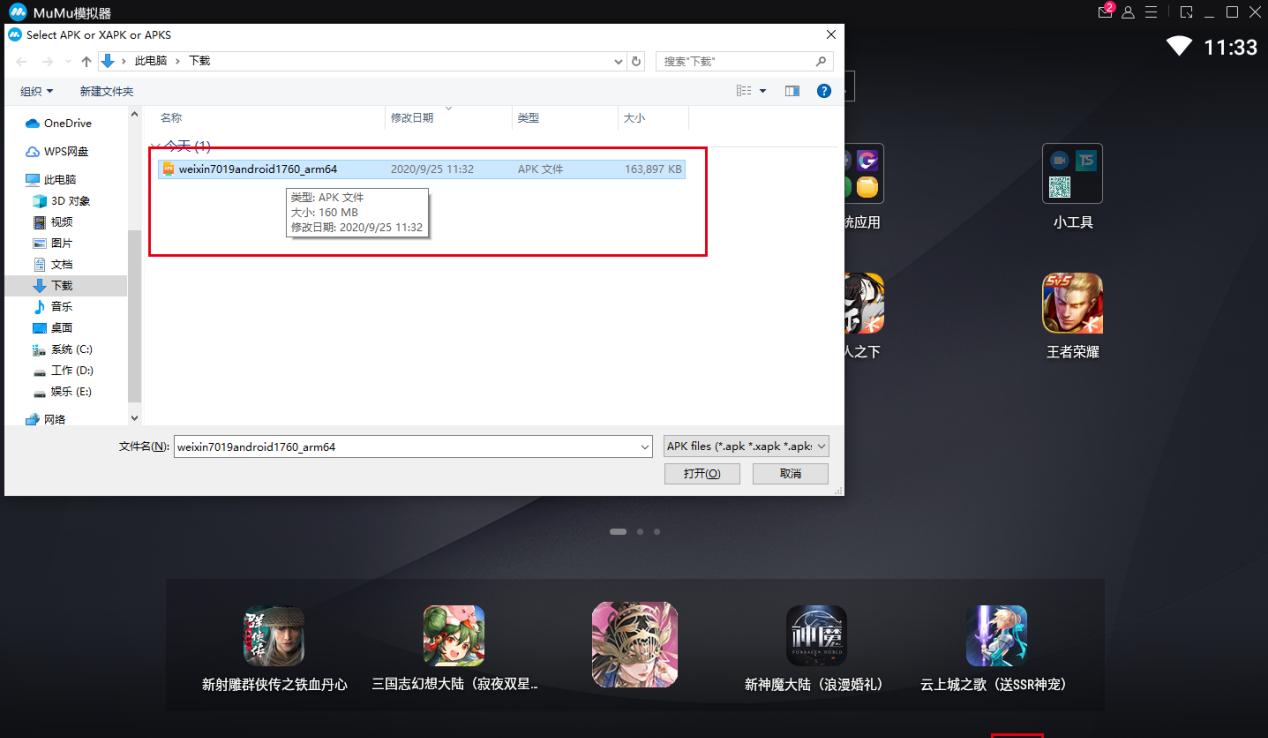This screenshot has height=738, width=1268.
Task: Launch 云上城之歌 game icon
Action: pyautogui.click(x=996, y=635)
